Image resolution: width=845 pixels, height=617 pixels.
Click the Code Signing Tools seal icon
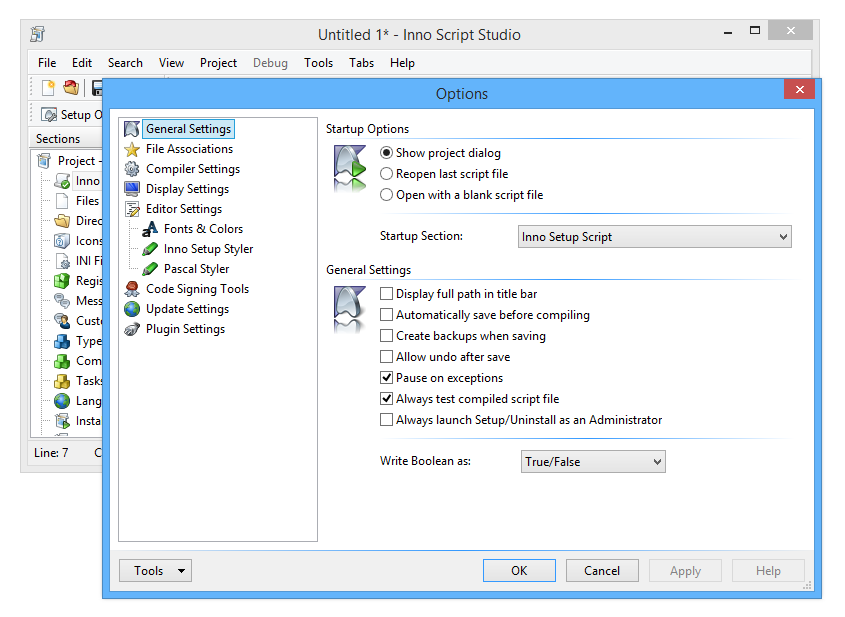click(x=132, y=289)
